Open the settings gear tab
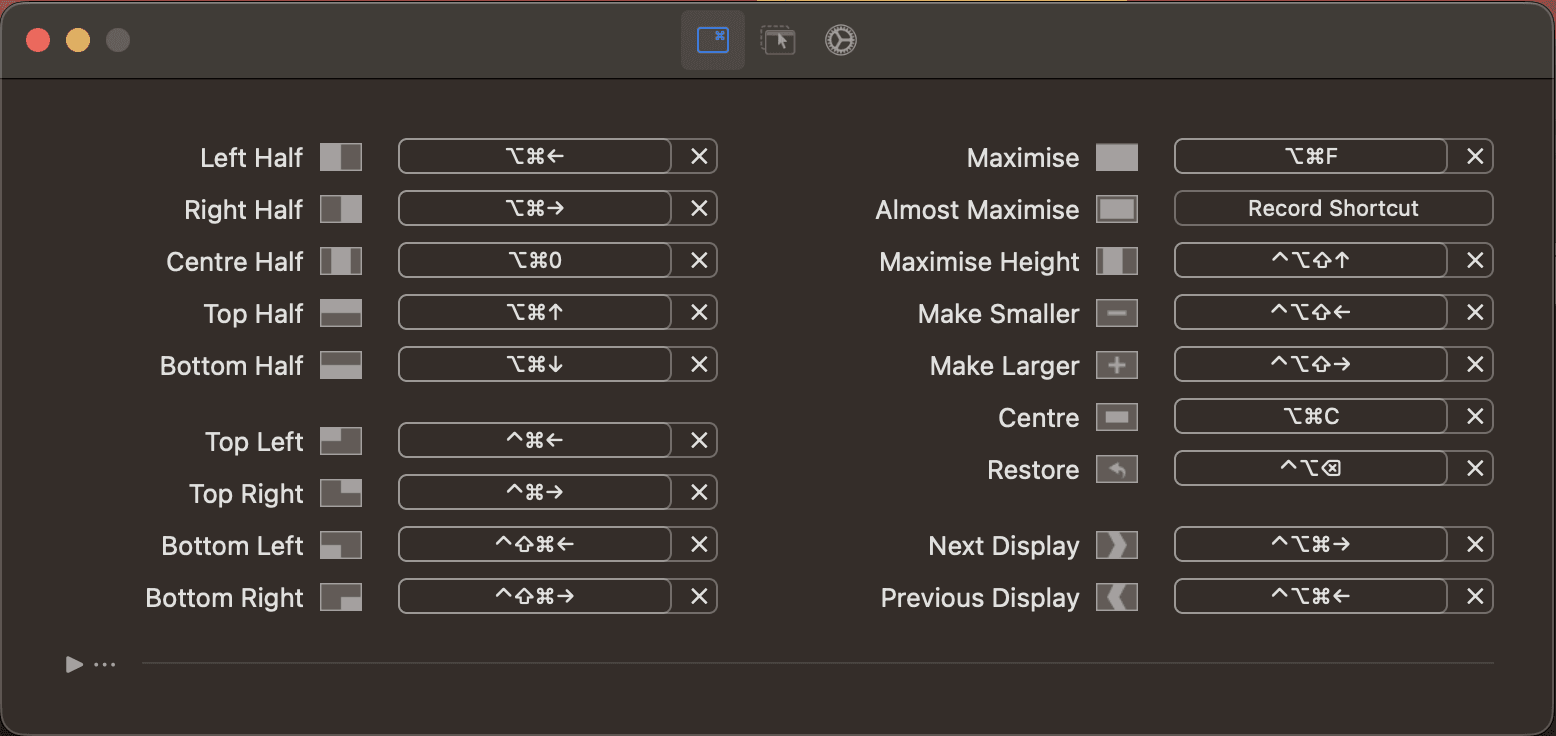This screenshot has width=1556, height=736. (840, 40)
